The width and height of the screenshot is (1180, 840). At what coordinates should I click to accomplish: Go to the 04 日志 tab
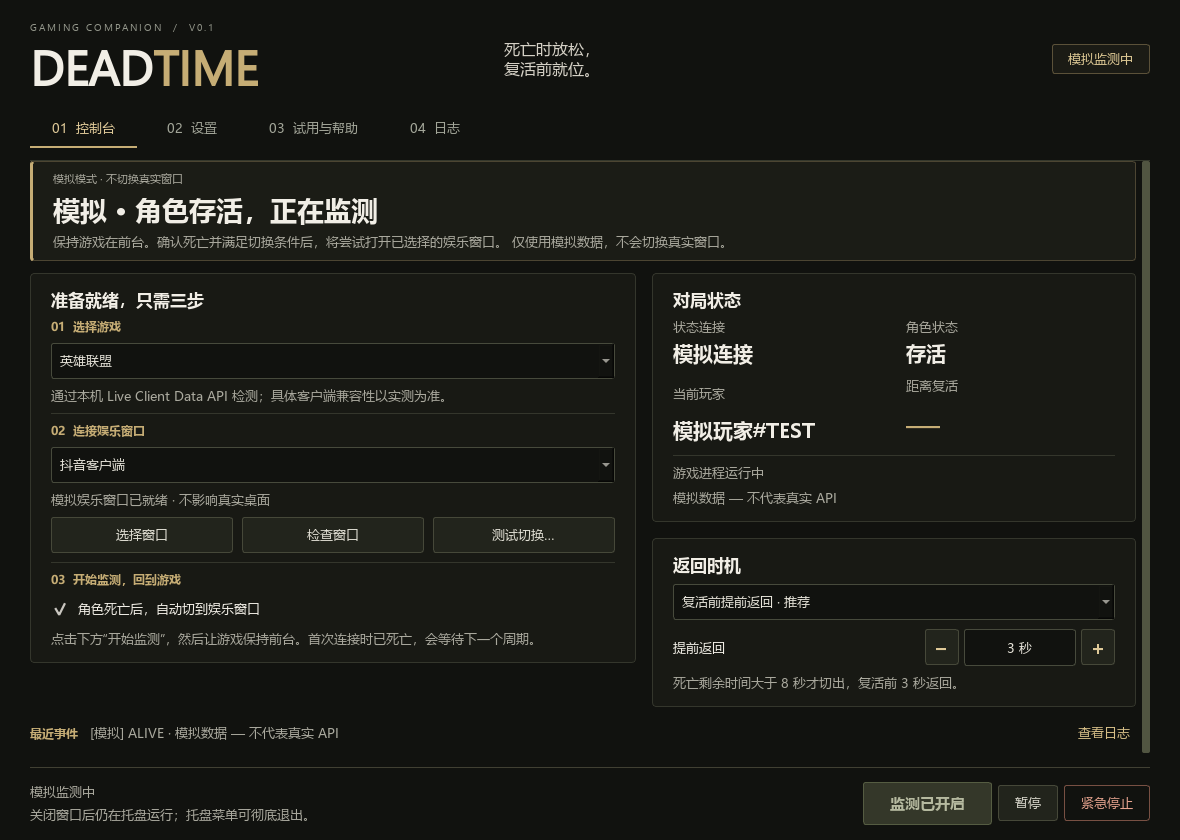(434, 128)
